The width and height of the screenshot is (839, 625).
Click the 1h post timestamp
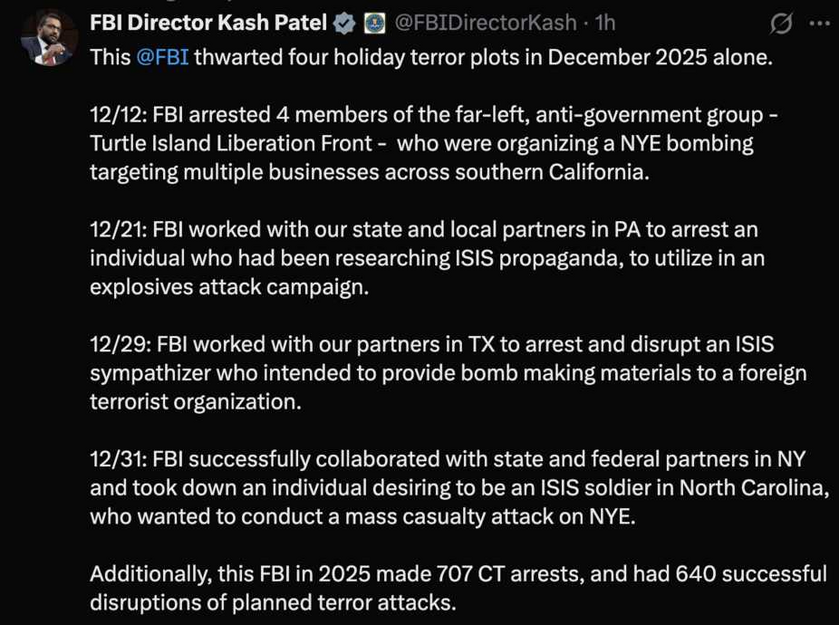(603, 22)
